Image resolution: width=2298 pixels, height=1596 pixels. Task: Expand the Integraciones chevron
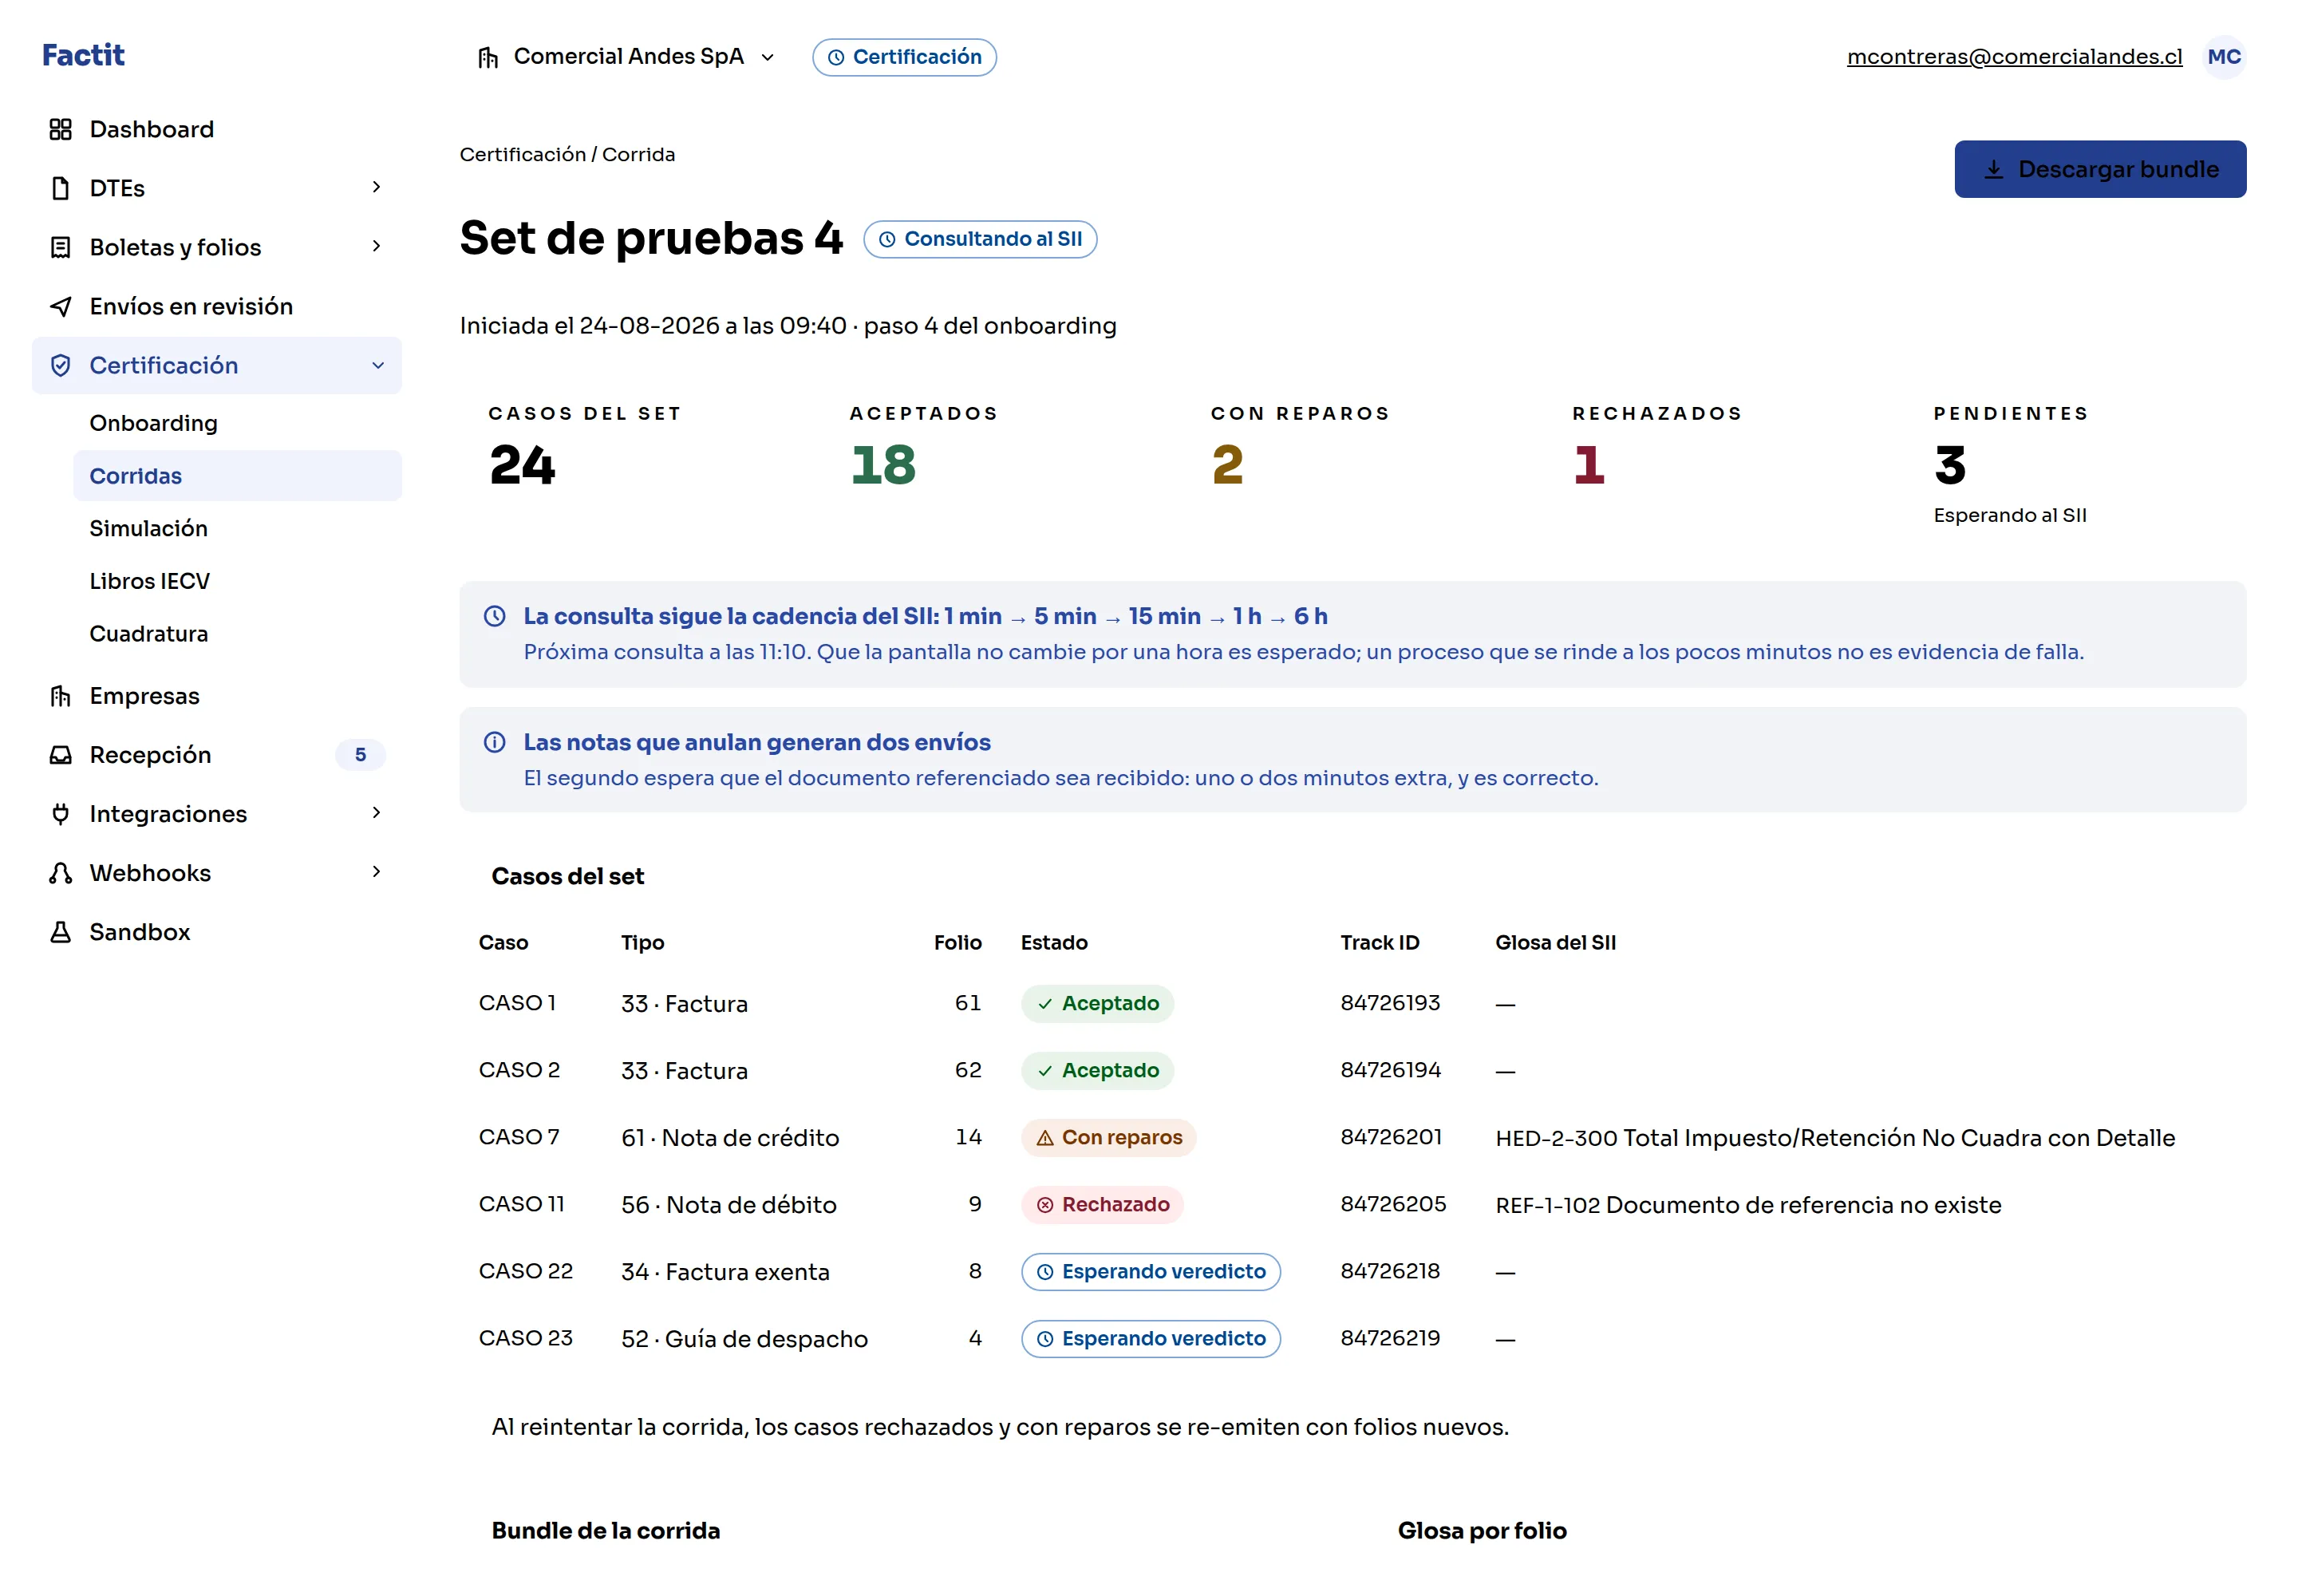click(376, 813)
